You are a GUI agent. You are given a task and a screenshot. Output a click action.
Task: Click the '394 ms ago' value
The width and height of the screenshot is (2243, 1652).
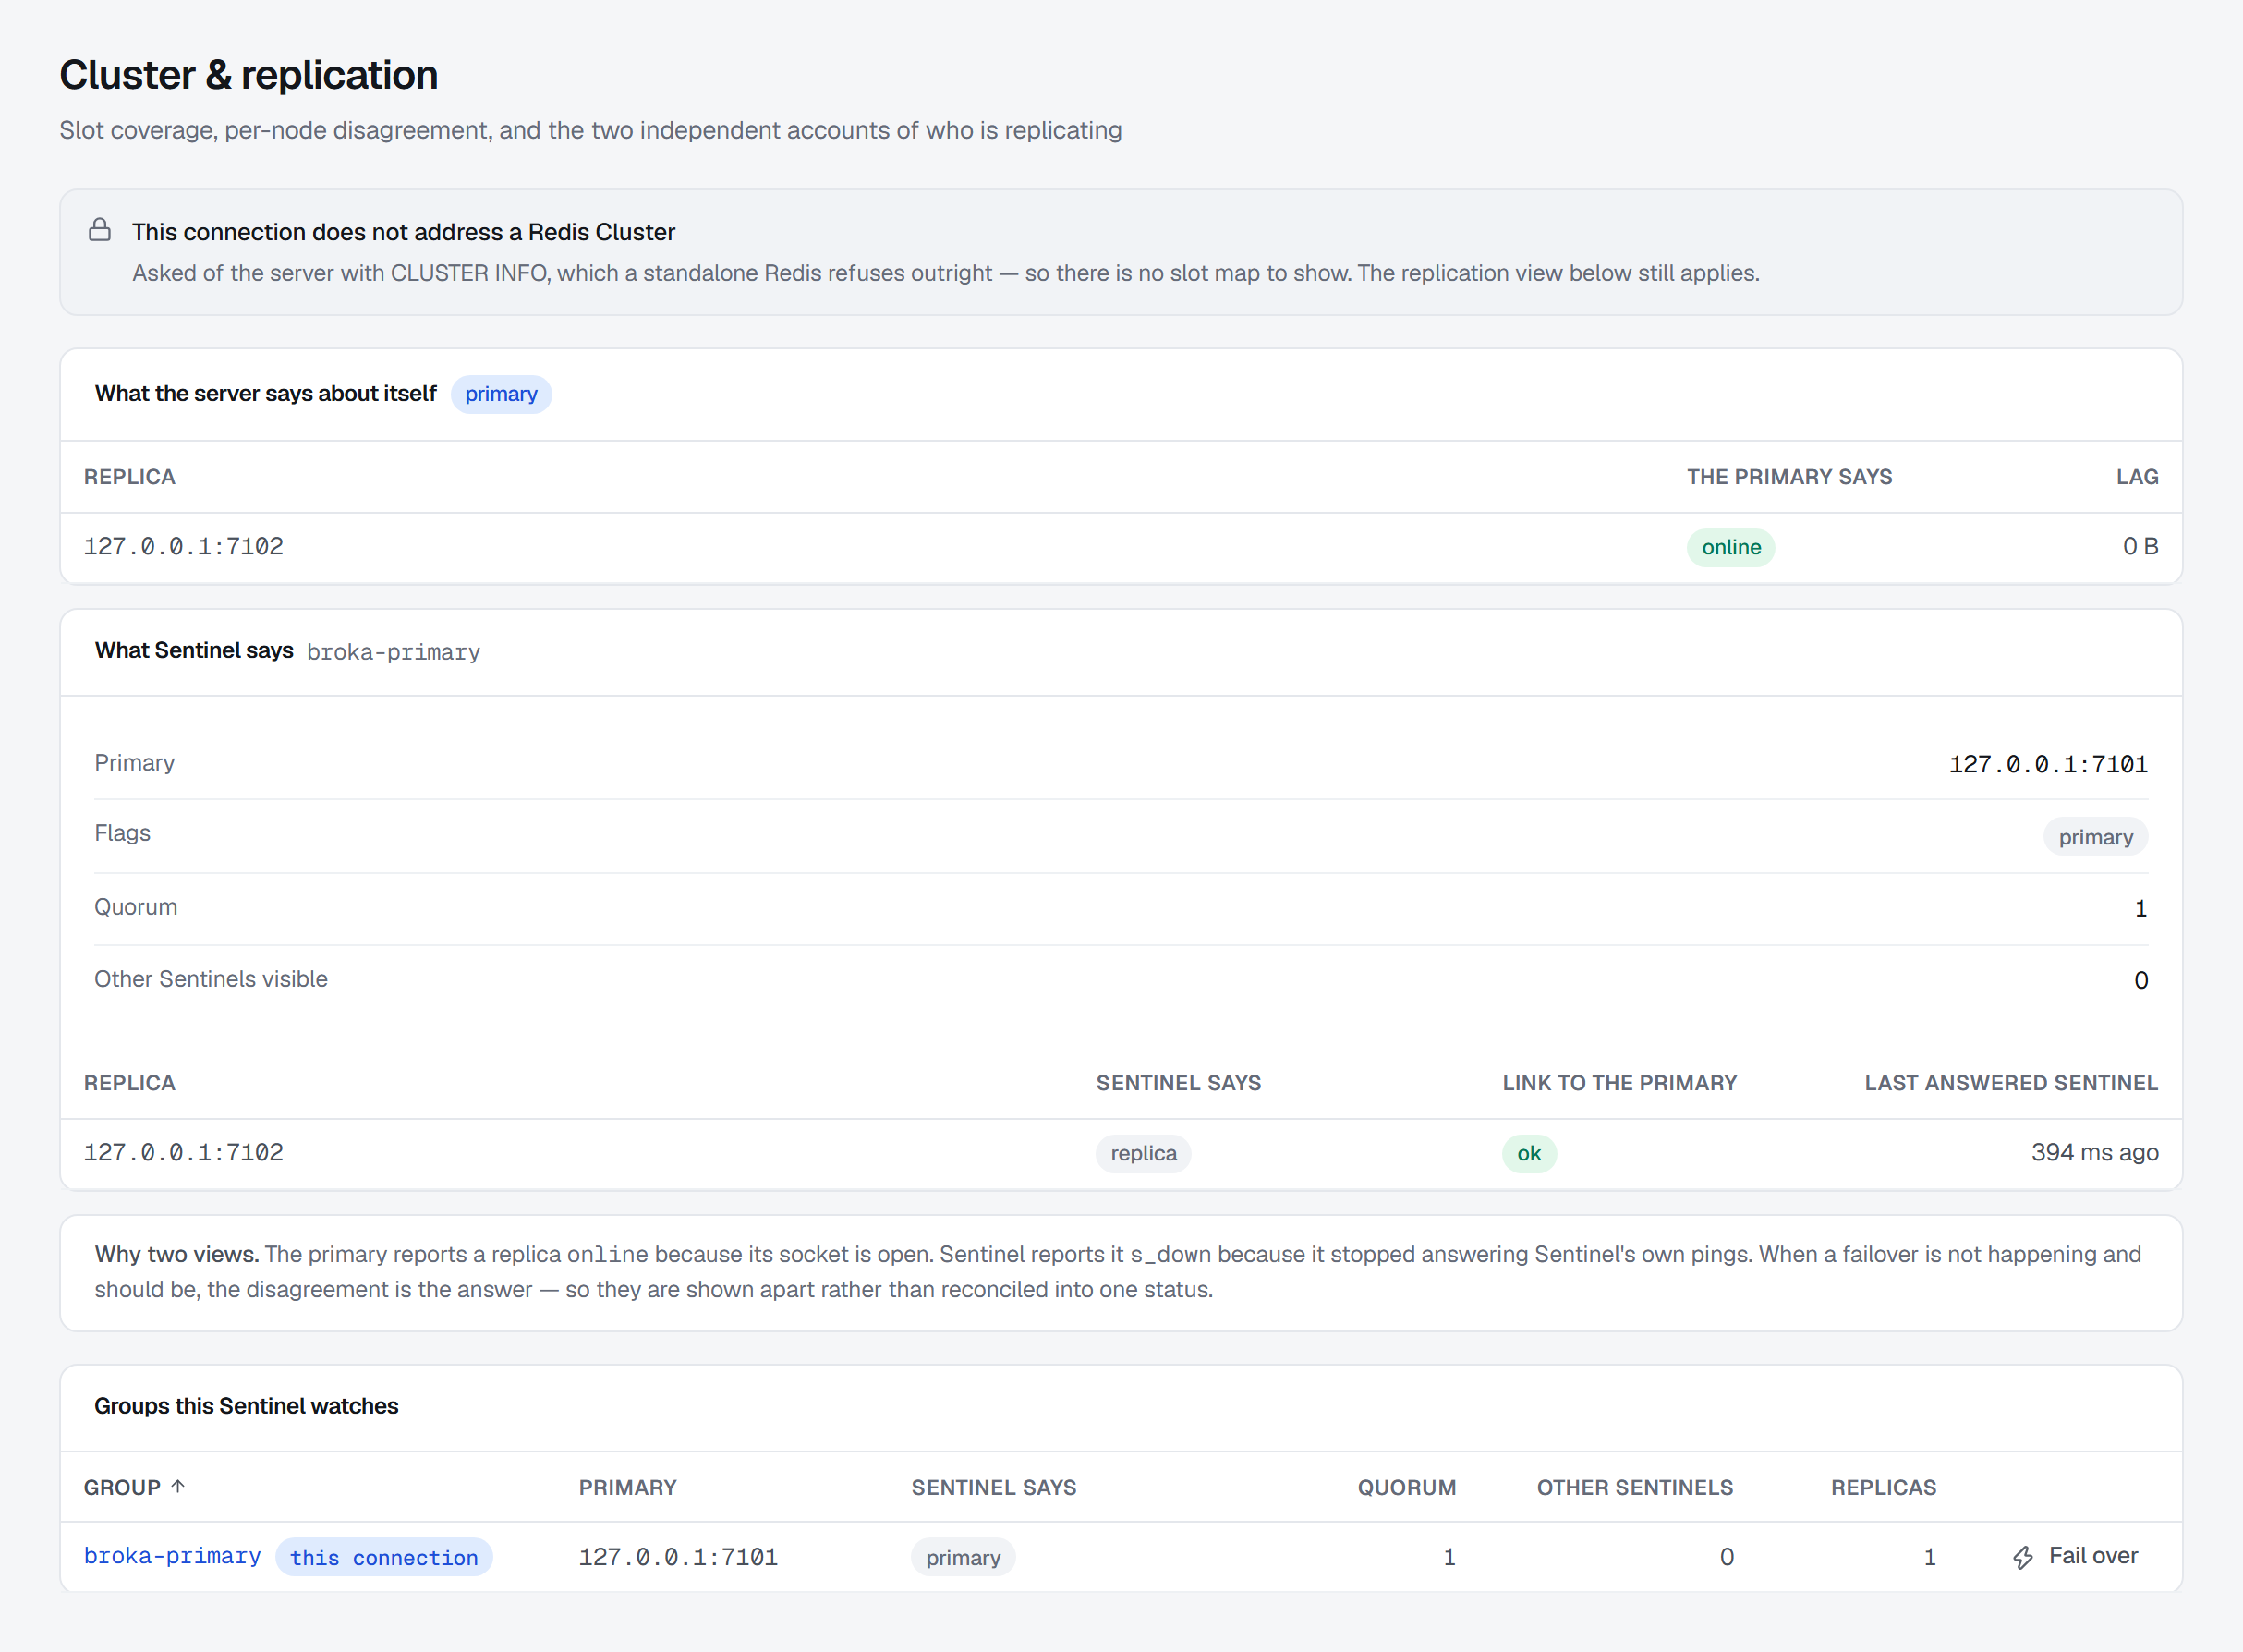coord(2095,1152)
